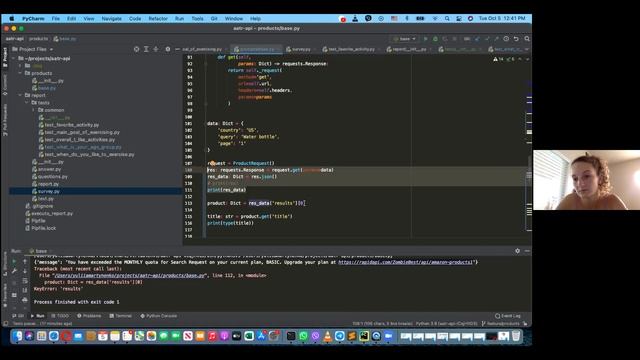The width and height of the screenshot is (640, 360).
Task: Click down arrow in Run panel gutter
Action: 25,271
